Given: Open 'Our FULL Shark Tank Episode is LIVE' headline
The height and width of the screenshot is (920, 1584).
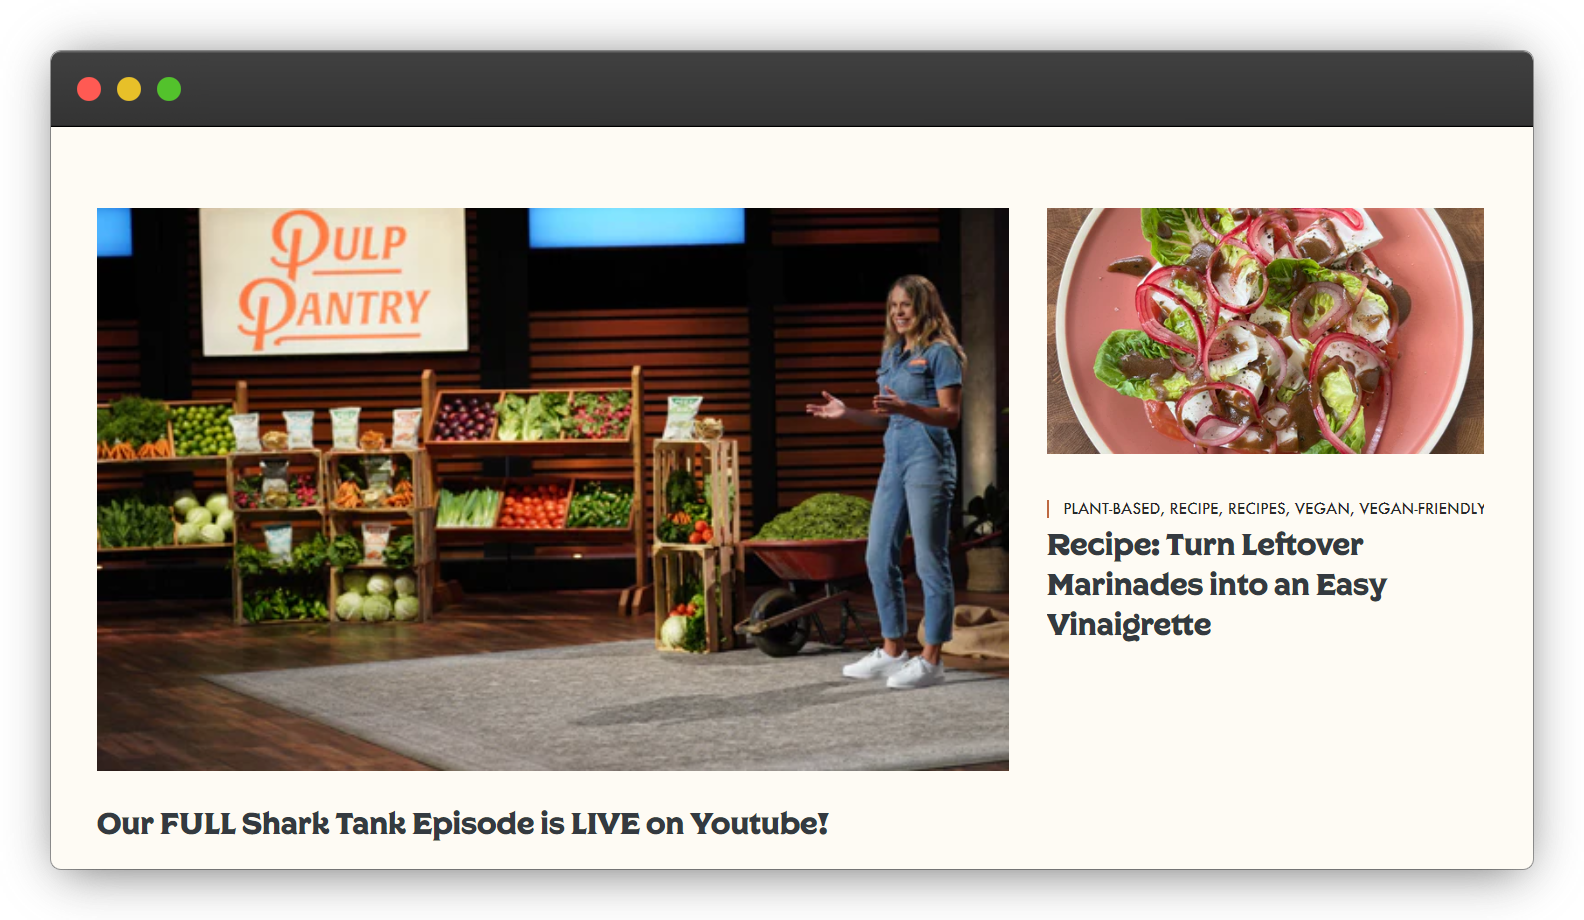Looking at the screenshot, I should pyautogui.click(x=462, y=824).
